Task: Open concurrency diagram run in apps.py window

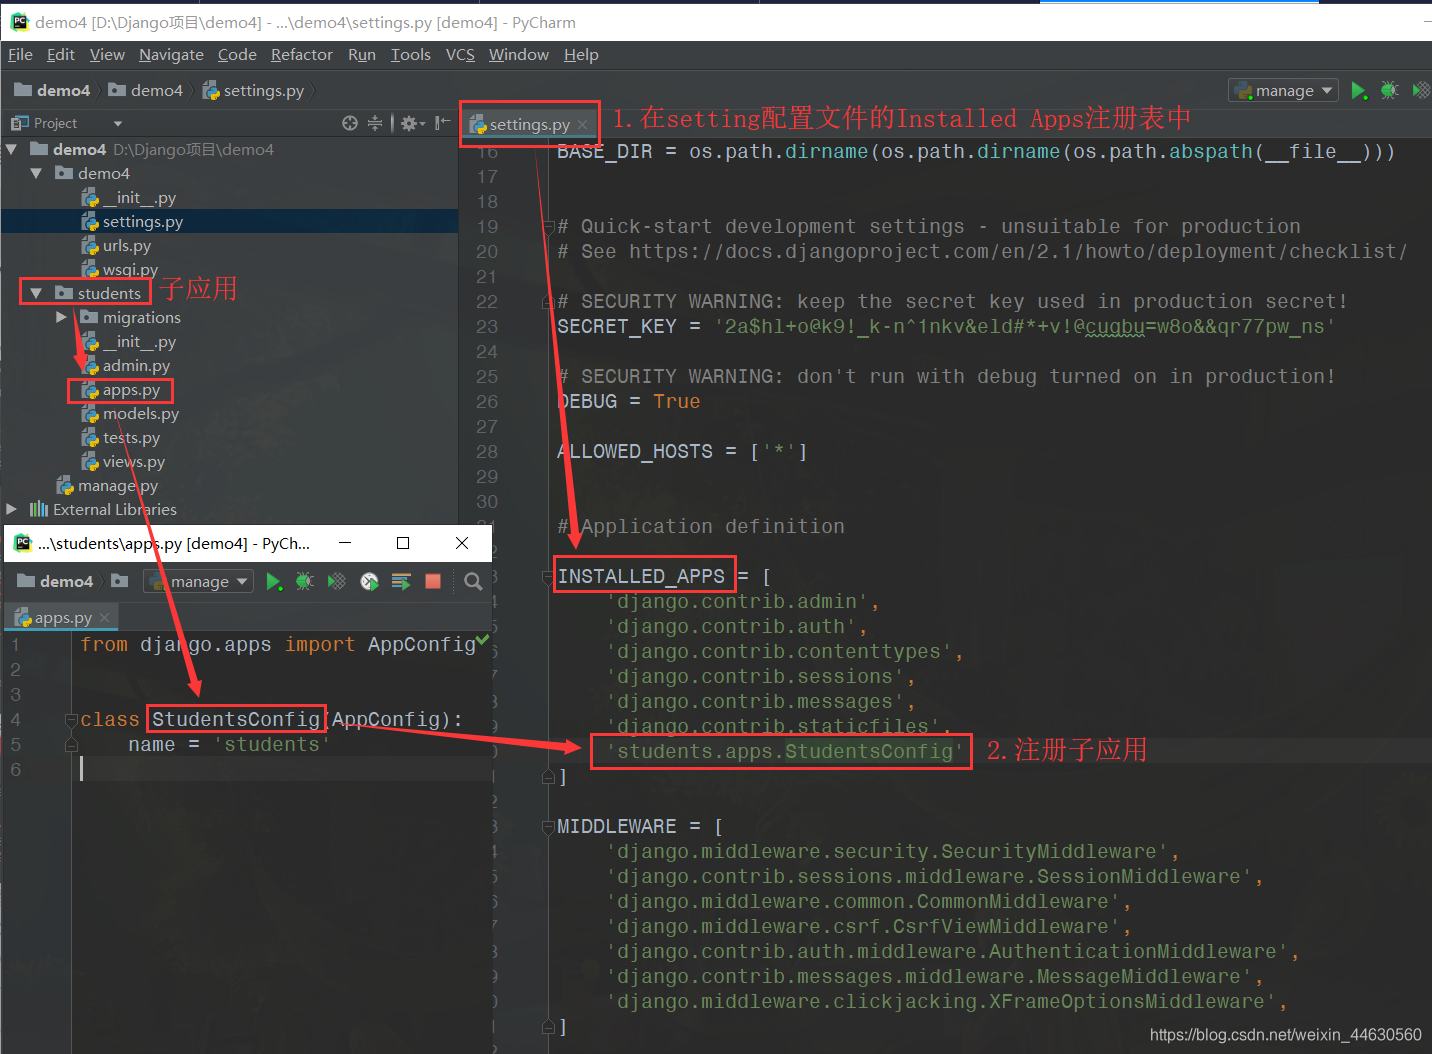Action: pos(401,581)
